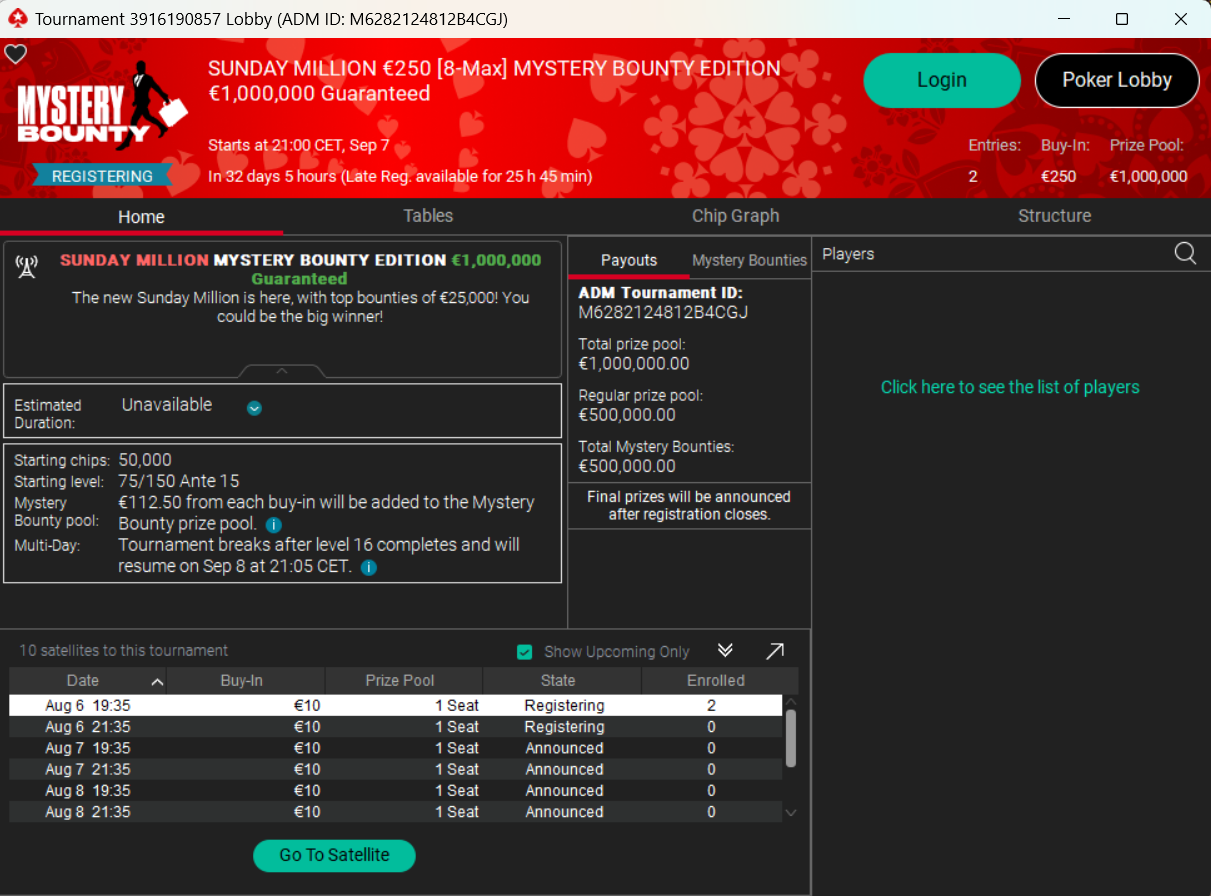Switch to the Home tab
Viewport: 1211px width, 896px height.
tap(141, 216)
